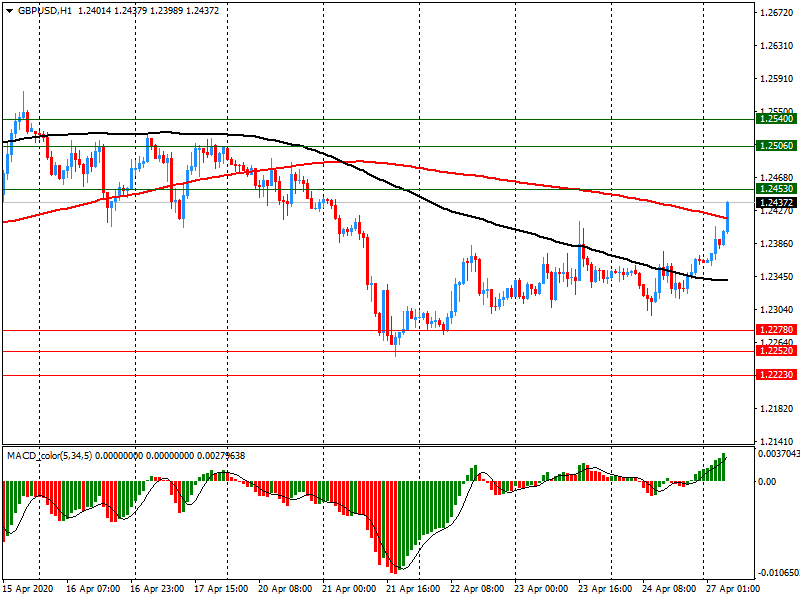The image size is (800, 600).
Task: Click the 21 Apr 16:00 time axis label
Action: [413, 589]
